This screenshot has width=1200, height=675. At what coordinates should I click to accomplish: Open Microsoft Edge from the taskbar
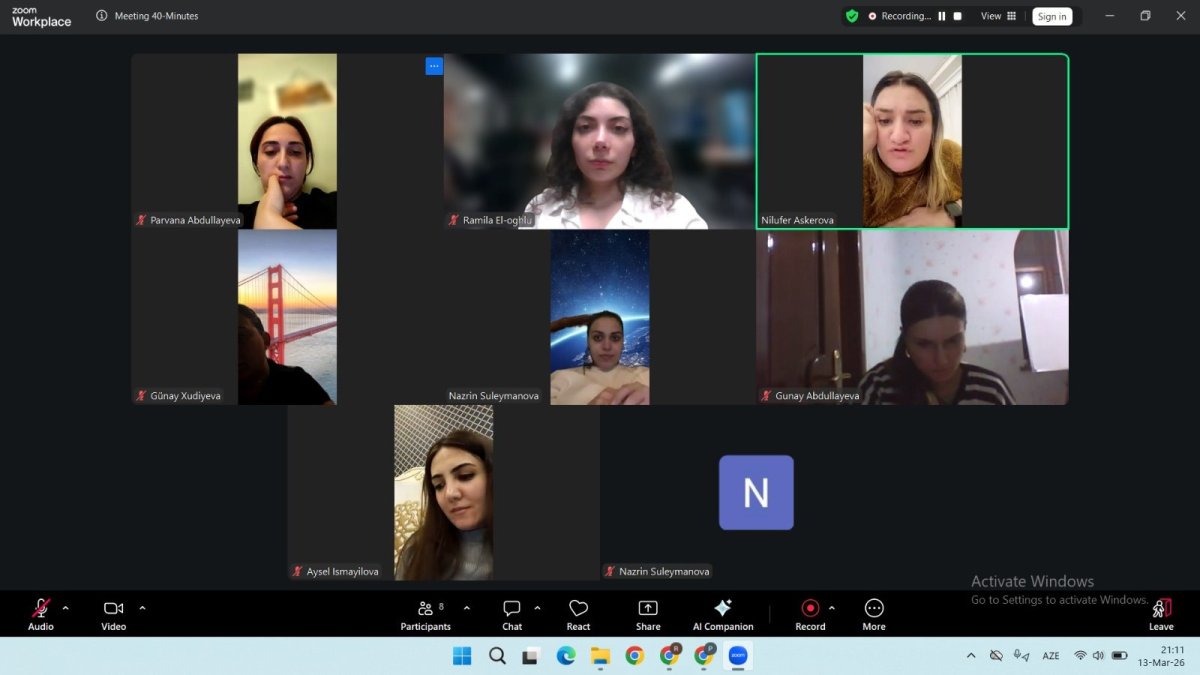click(566, 656)
